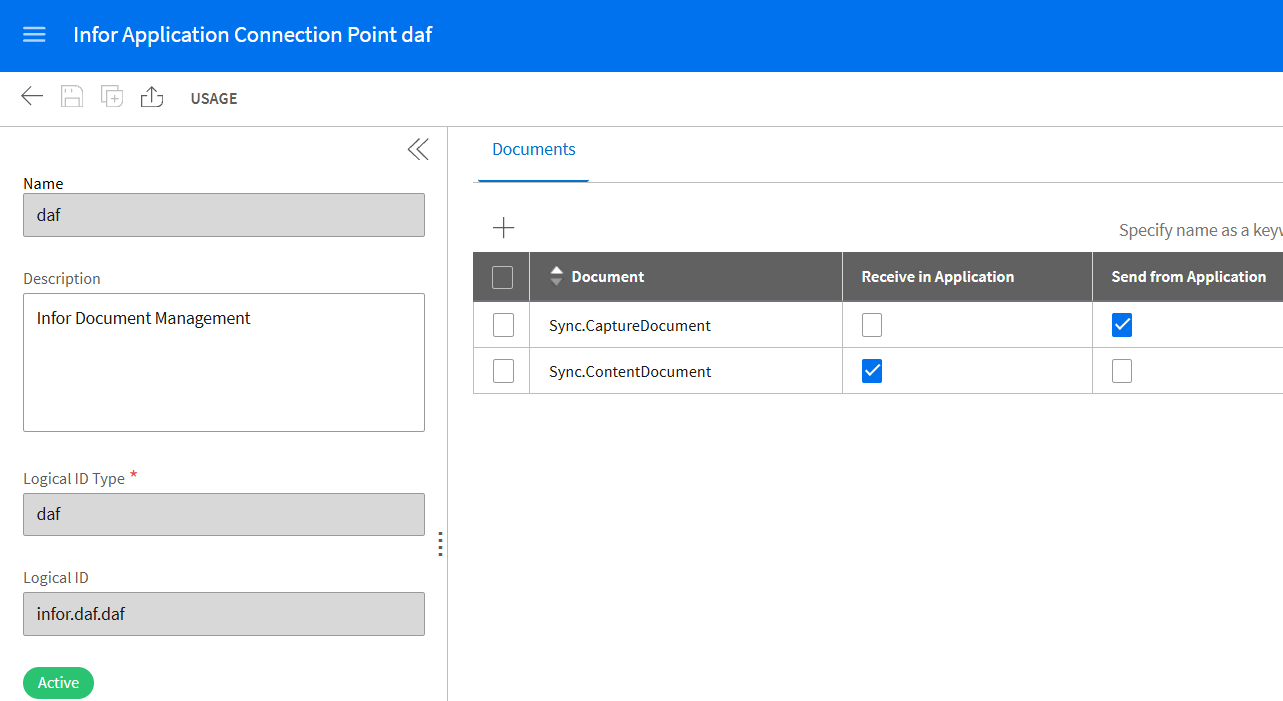Click the Name field containing daf
The width and height of the screenshot is (1283, 701).
click(224, 215)
